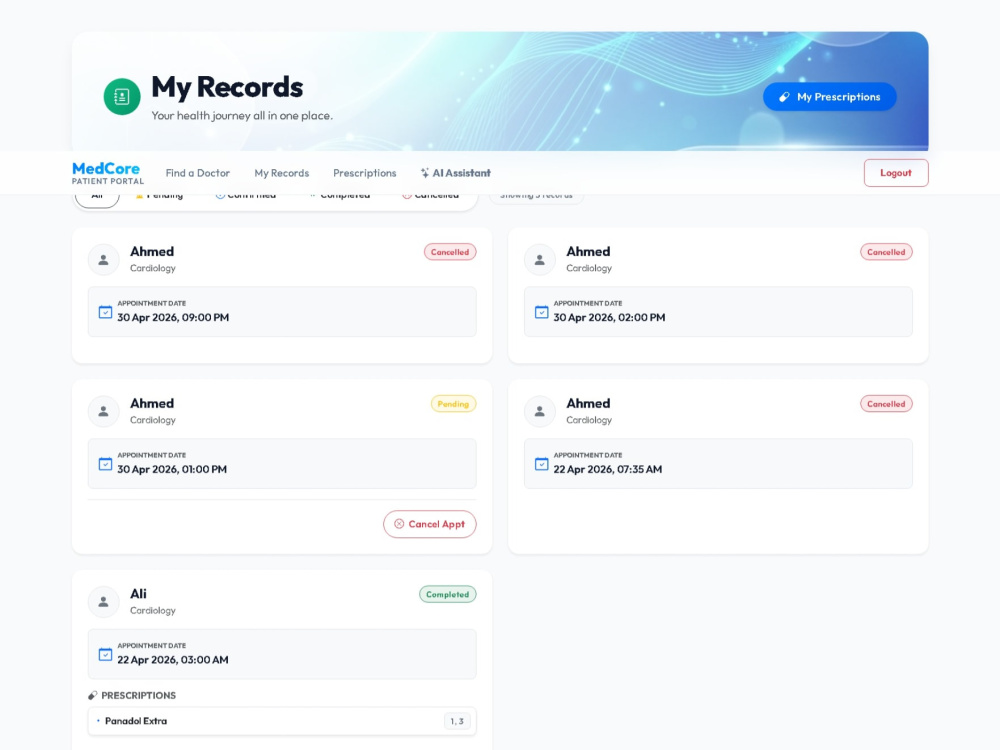The width and height of the screenshot is (1000, 750).
Task: Click avatar icon on the 02:00 PM Ahmed card
Action: coord(540,260)
